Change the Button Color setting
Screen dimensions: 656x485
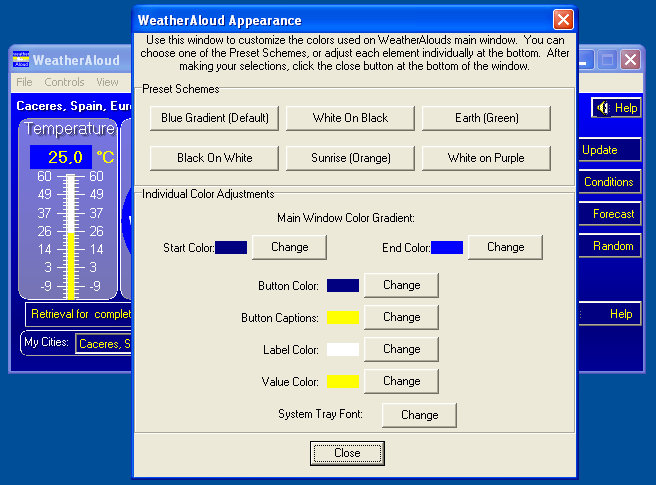402,285
